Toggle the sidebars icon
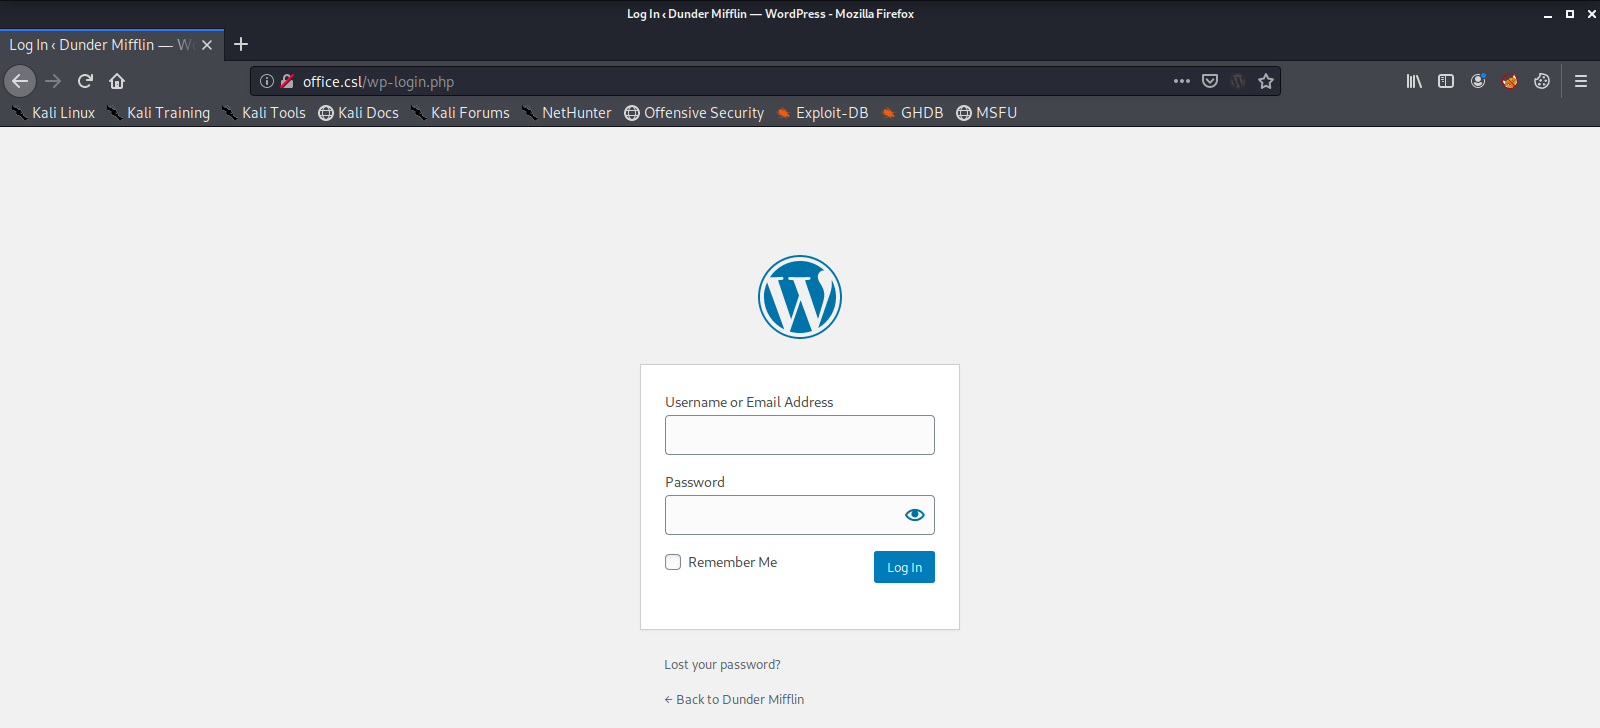This screenshot has height=728, width=1600. (x=1446, y=81)
